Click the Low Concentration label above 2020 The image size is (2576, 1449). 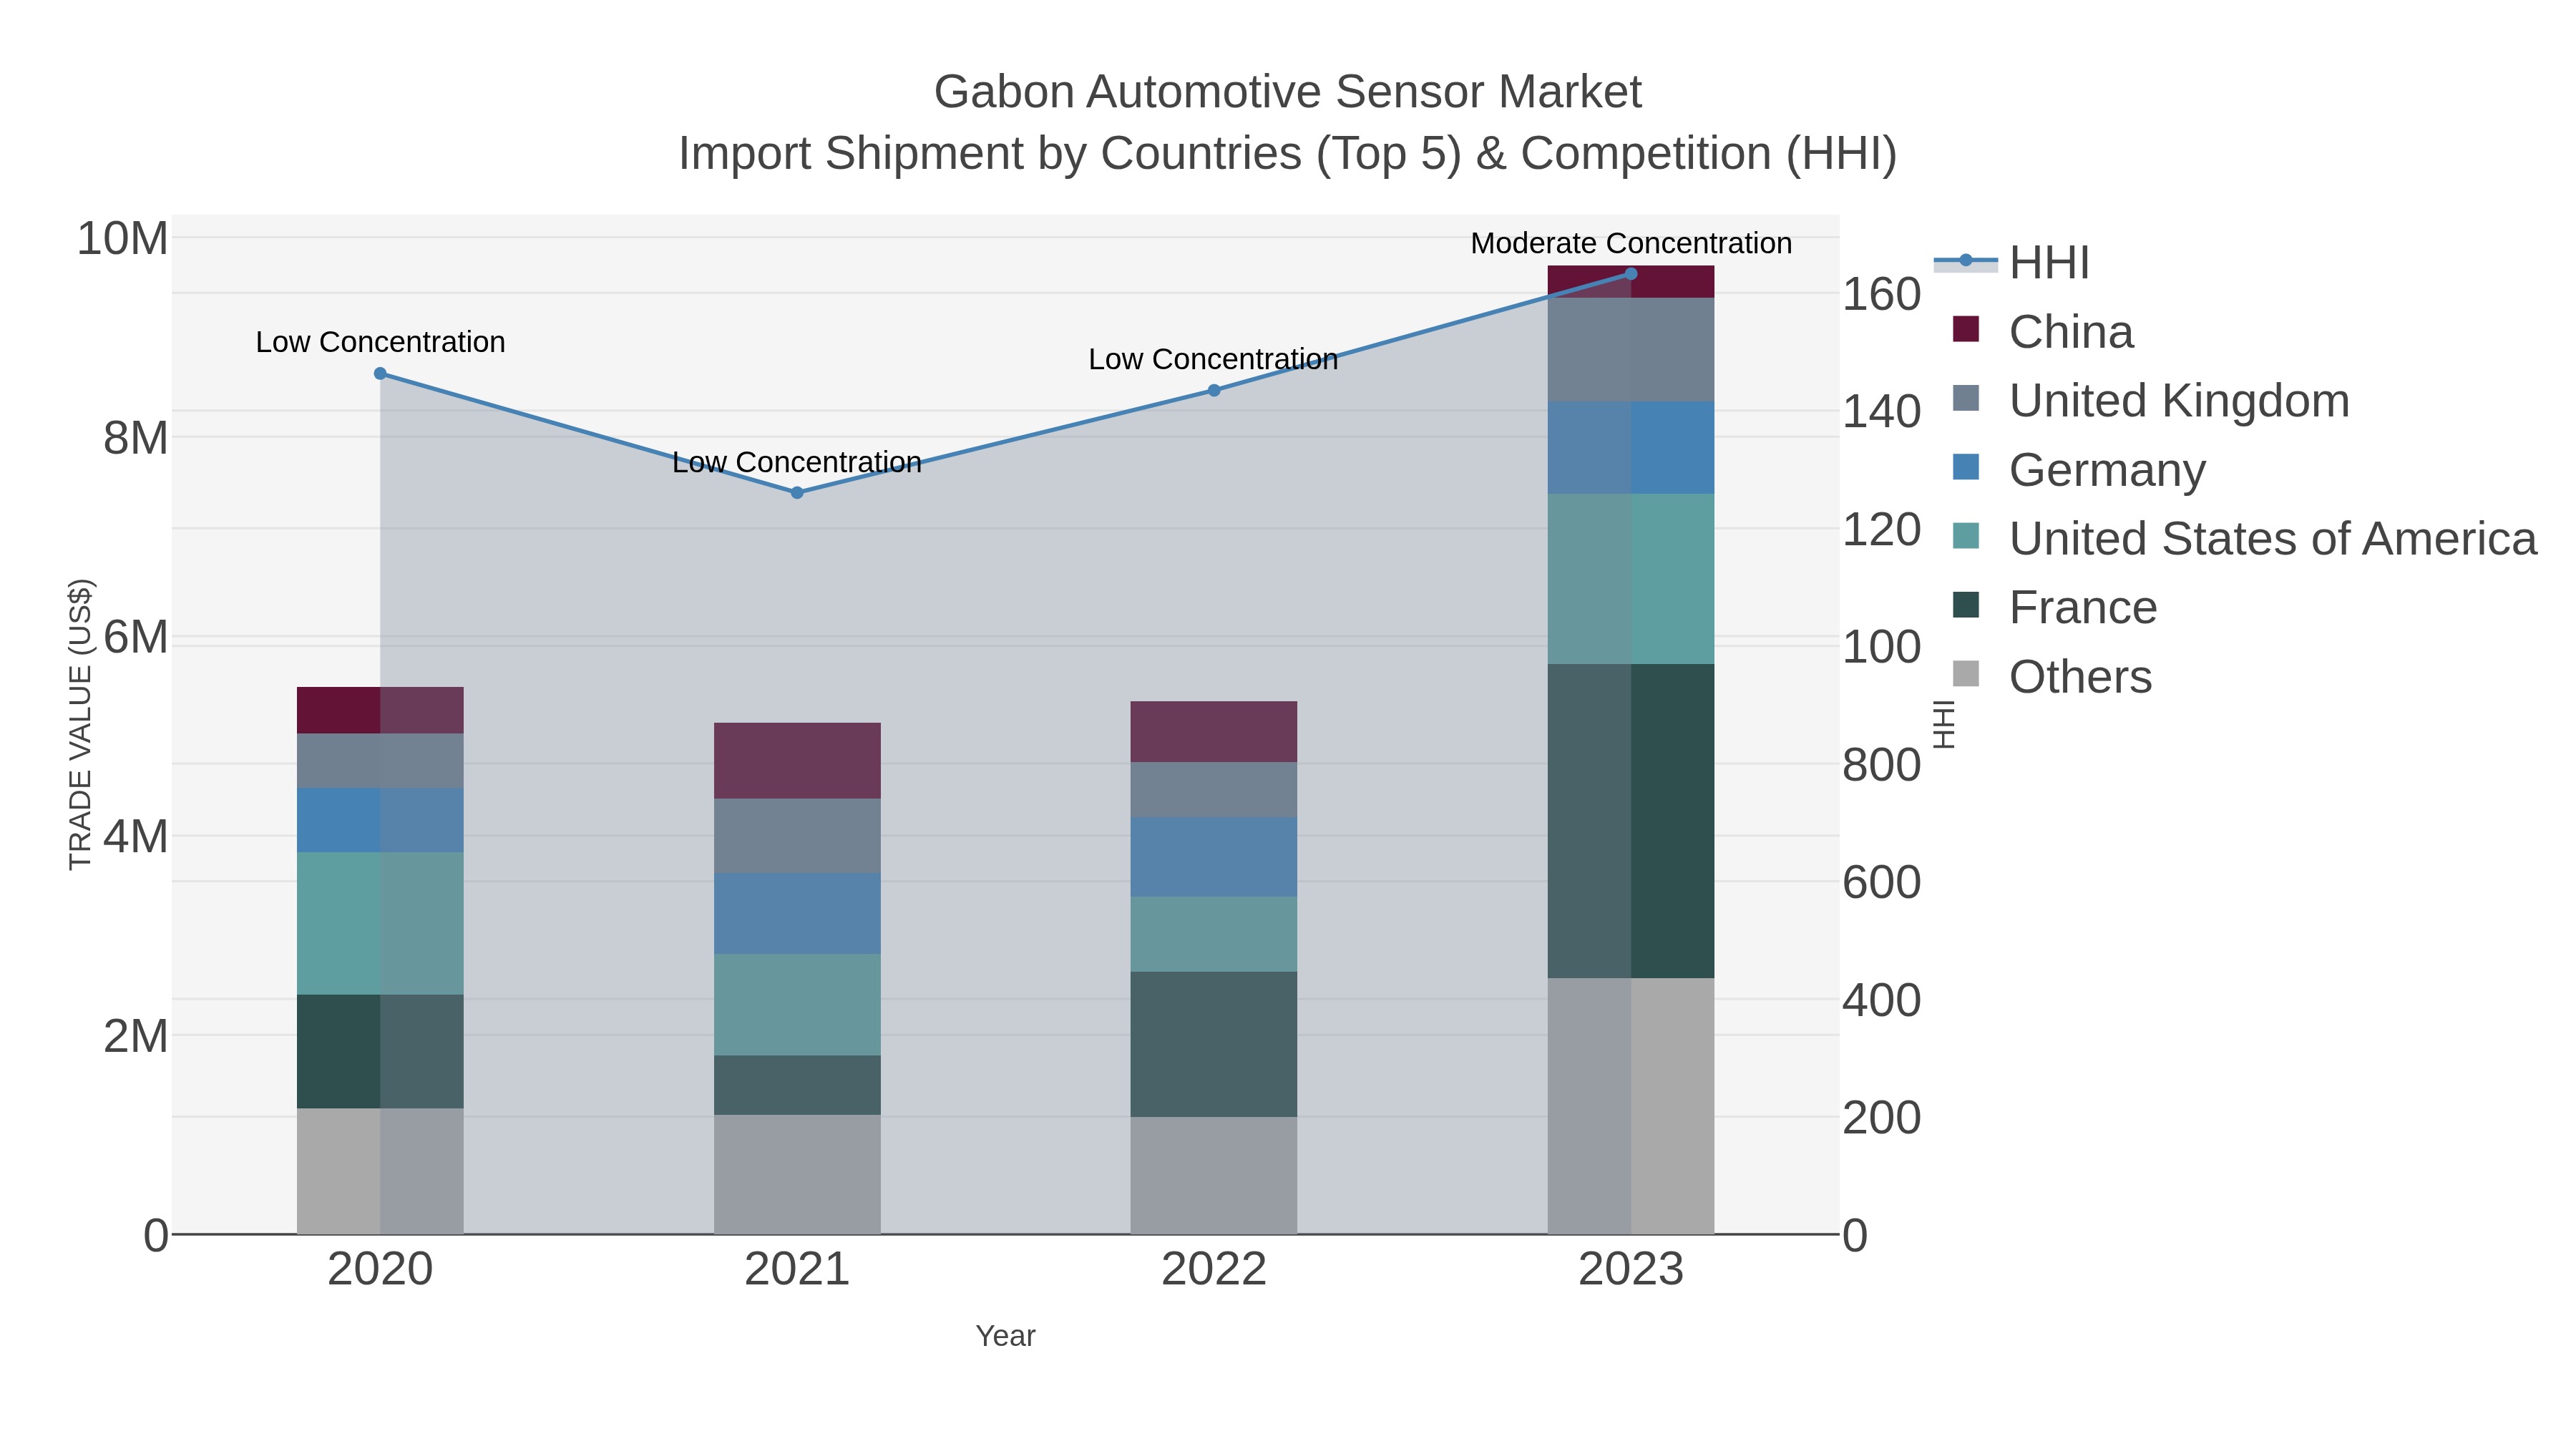(x=380, y=342)
